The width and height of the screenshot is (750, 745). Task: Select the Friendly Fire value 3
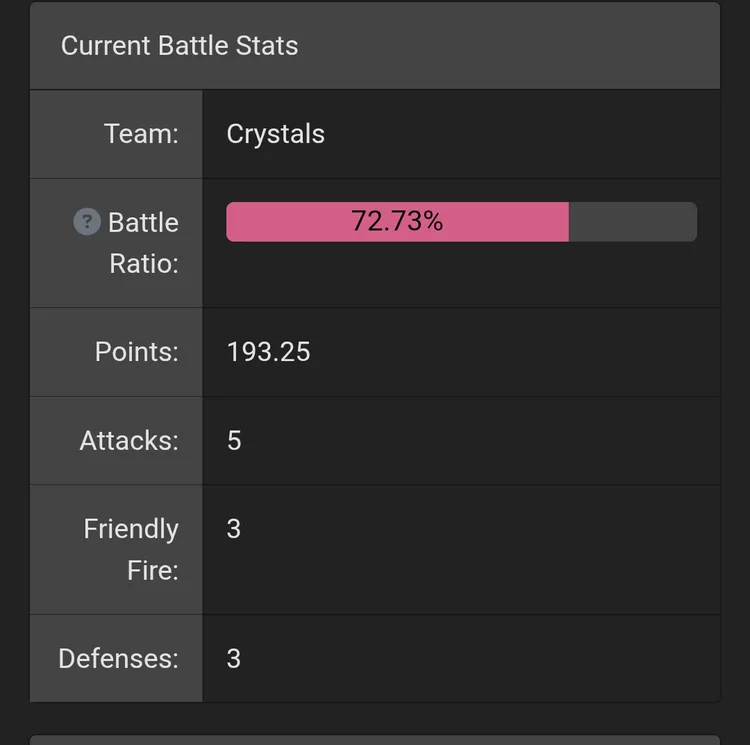233,529
